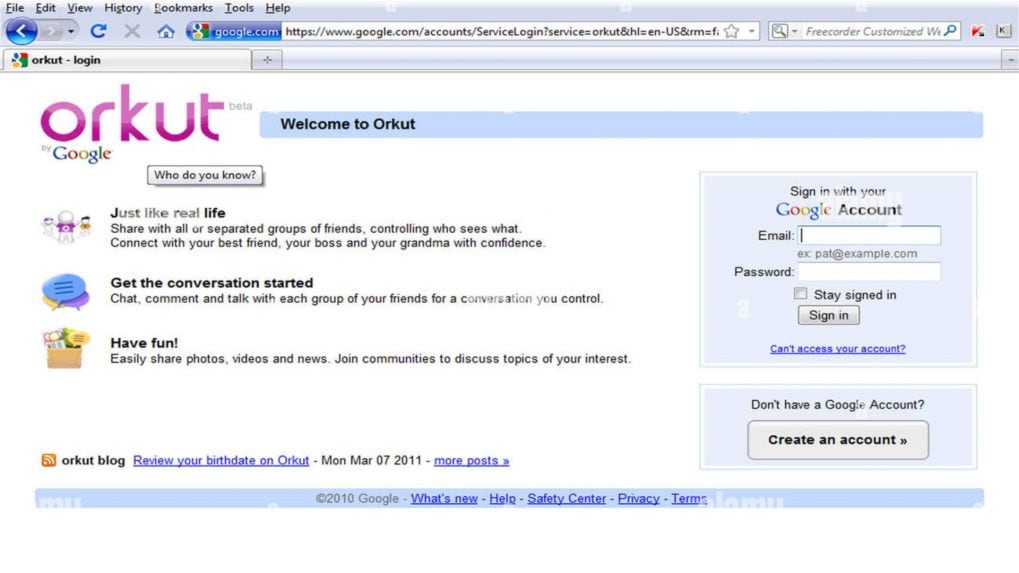Open the Help menu
1019x573 pixels.
[x=277, y=8]
